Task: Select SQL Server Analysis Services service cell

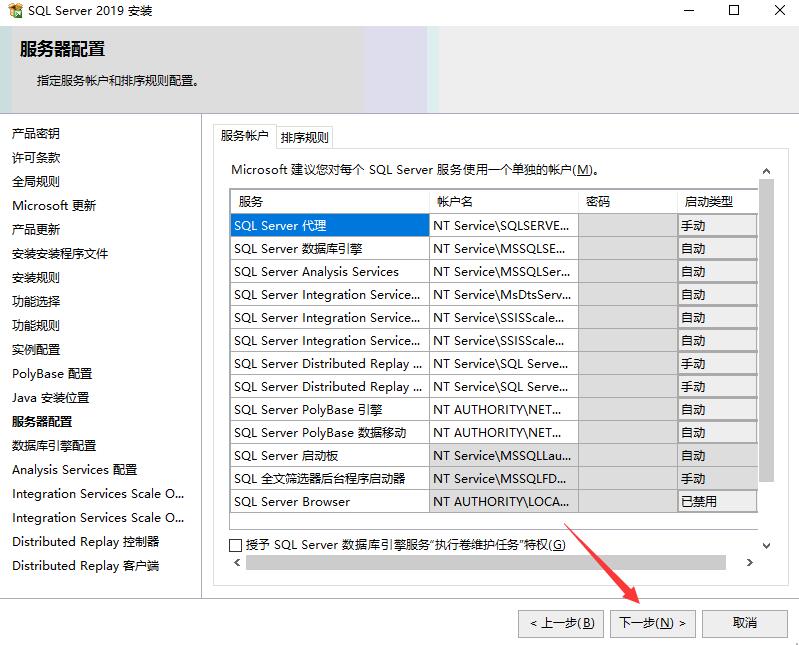Action: [x=330, y=272]
